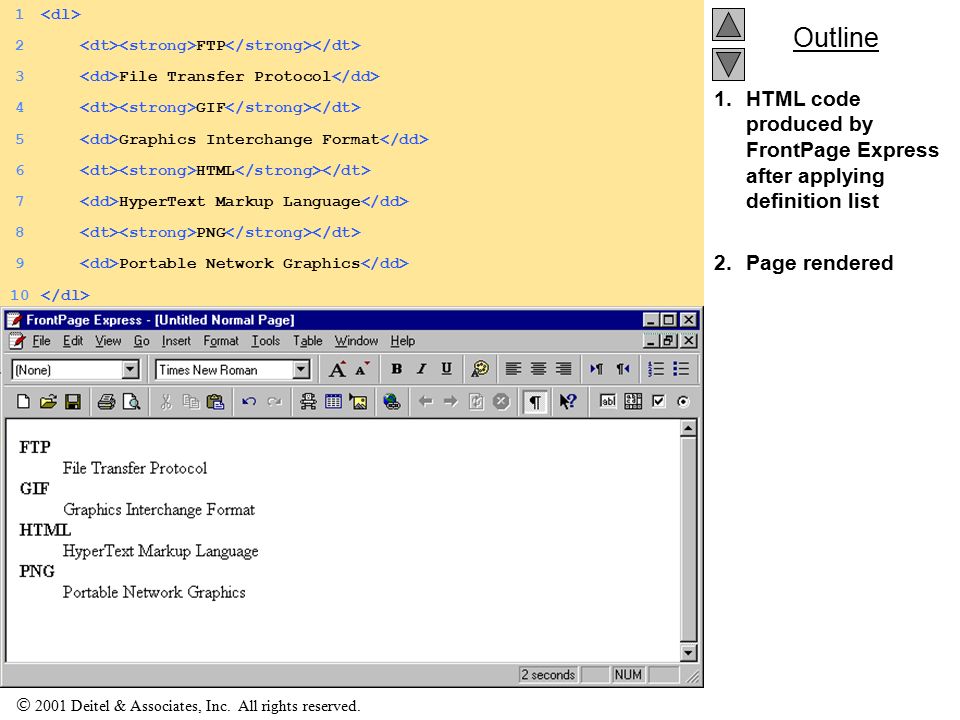Click the slide's down arrow navigation button
This screenshot has width=960, height=720.
click(729, 64)
